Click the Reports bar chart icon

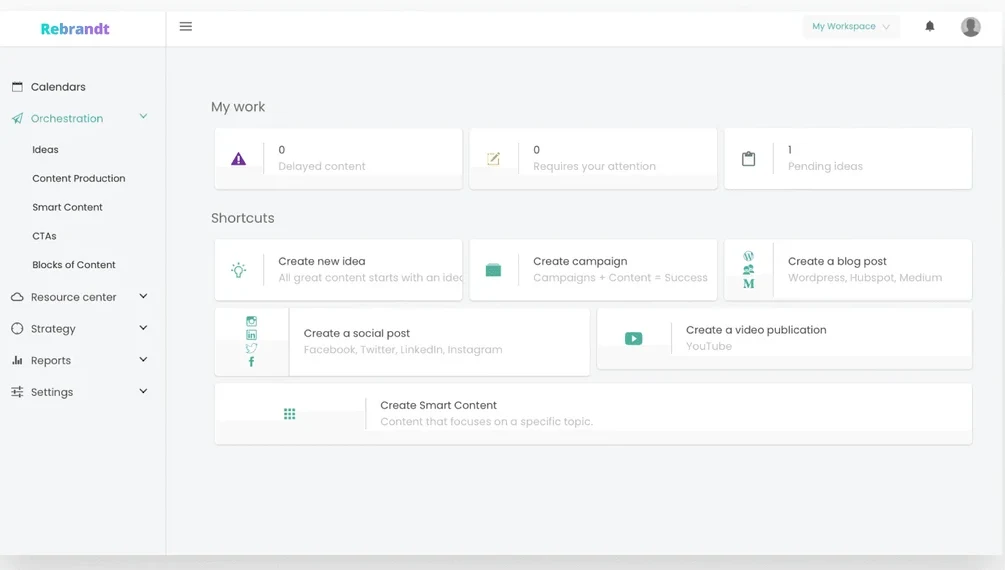[x=17, y=360]
